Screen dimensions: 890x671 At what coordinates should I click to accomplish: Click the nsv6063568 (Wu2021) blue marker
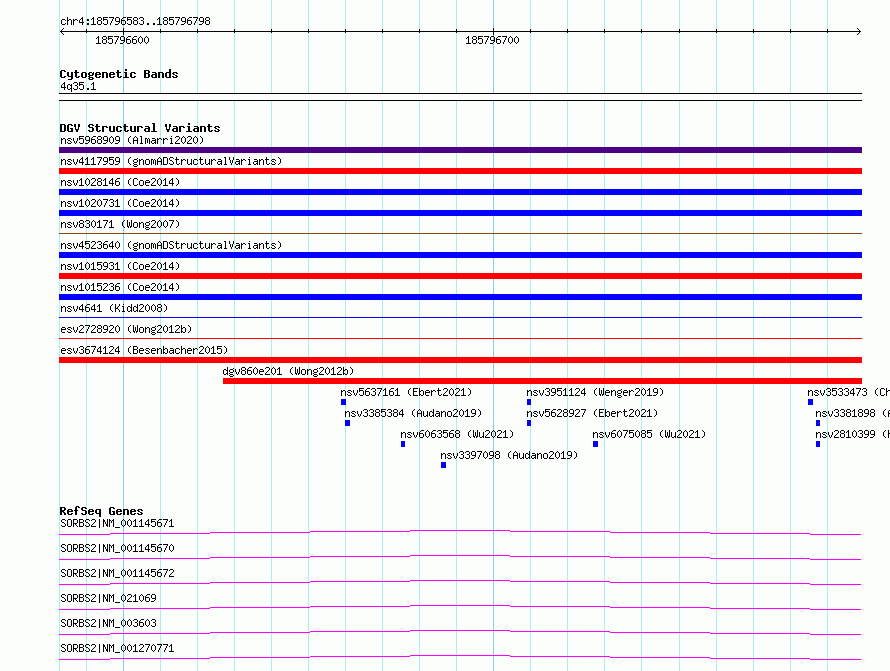point(403,444)
